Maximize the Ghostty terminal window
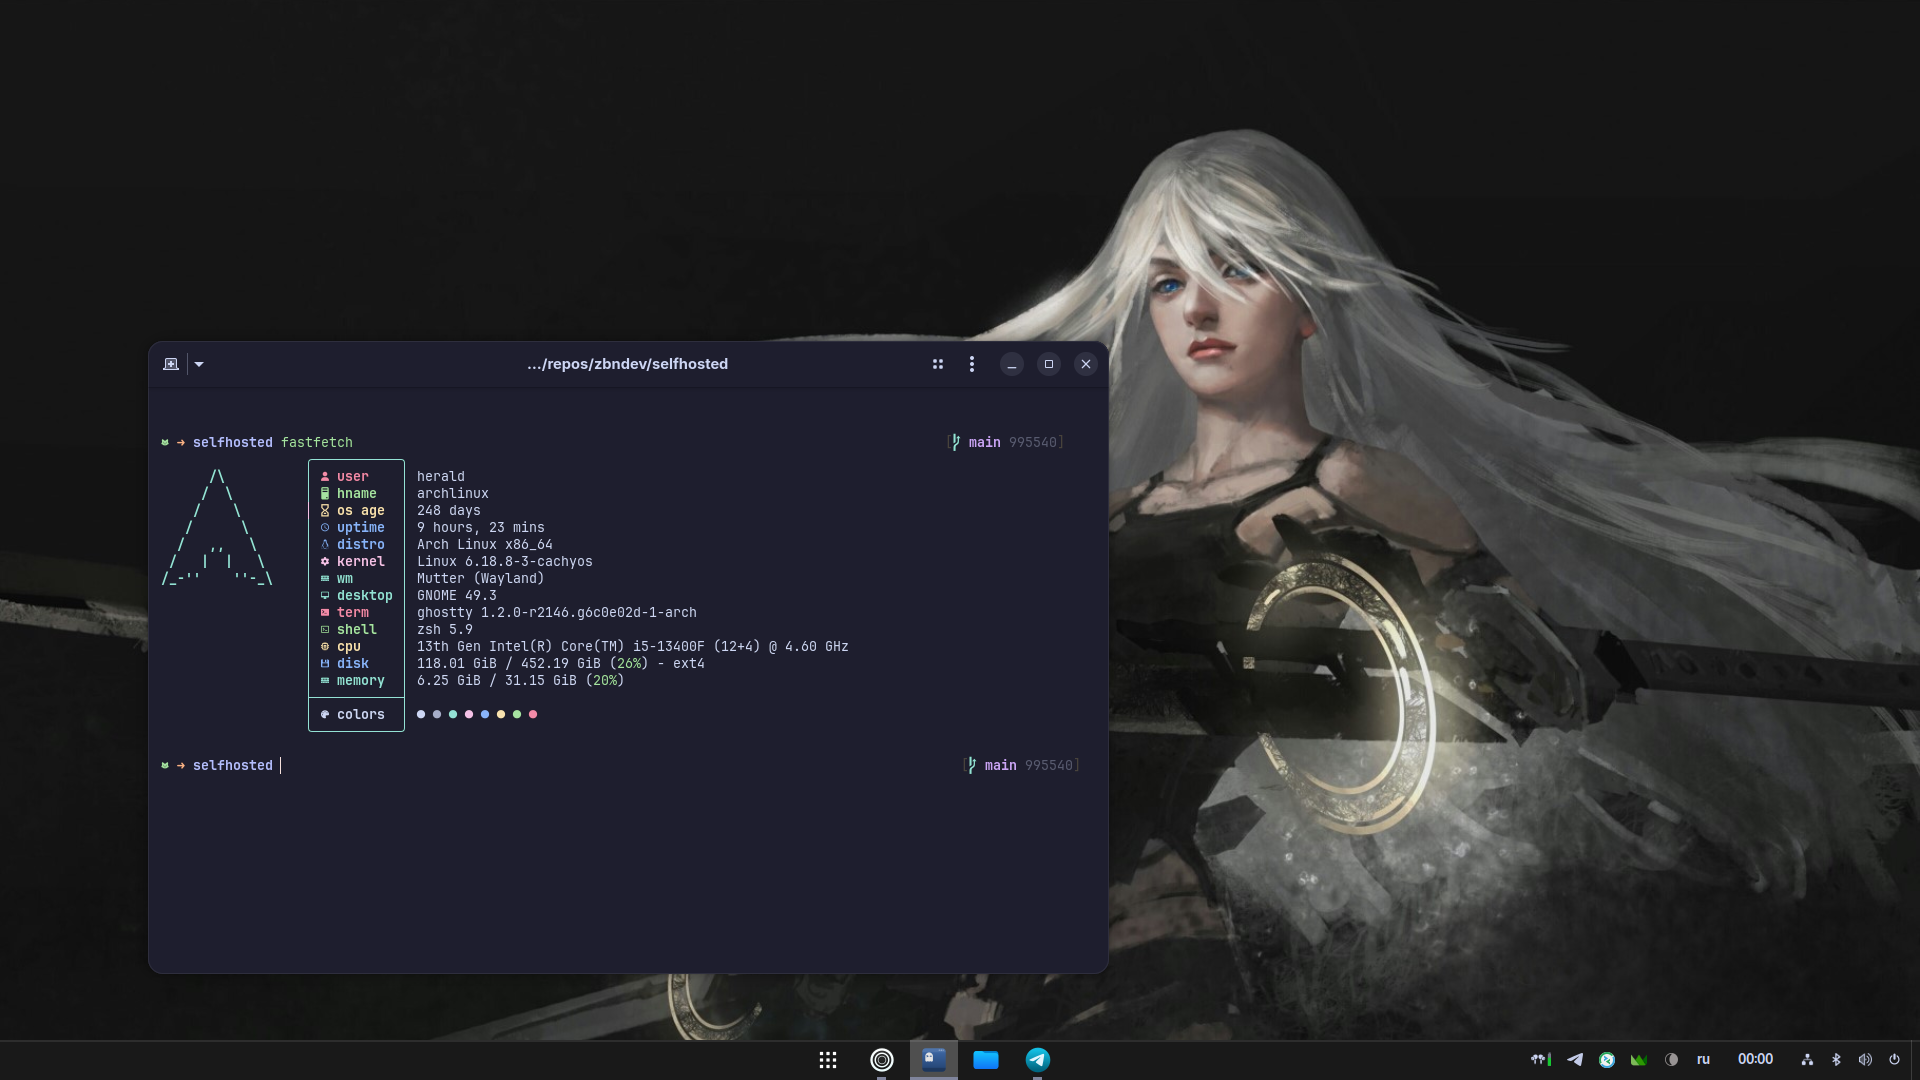 (x=1049, y=364)
